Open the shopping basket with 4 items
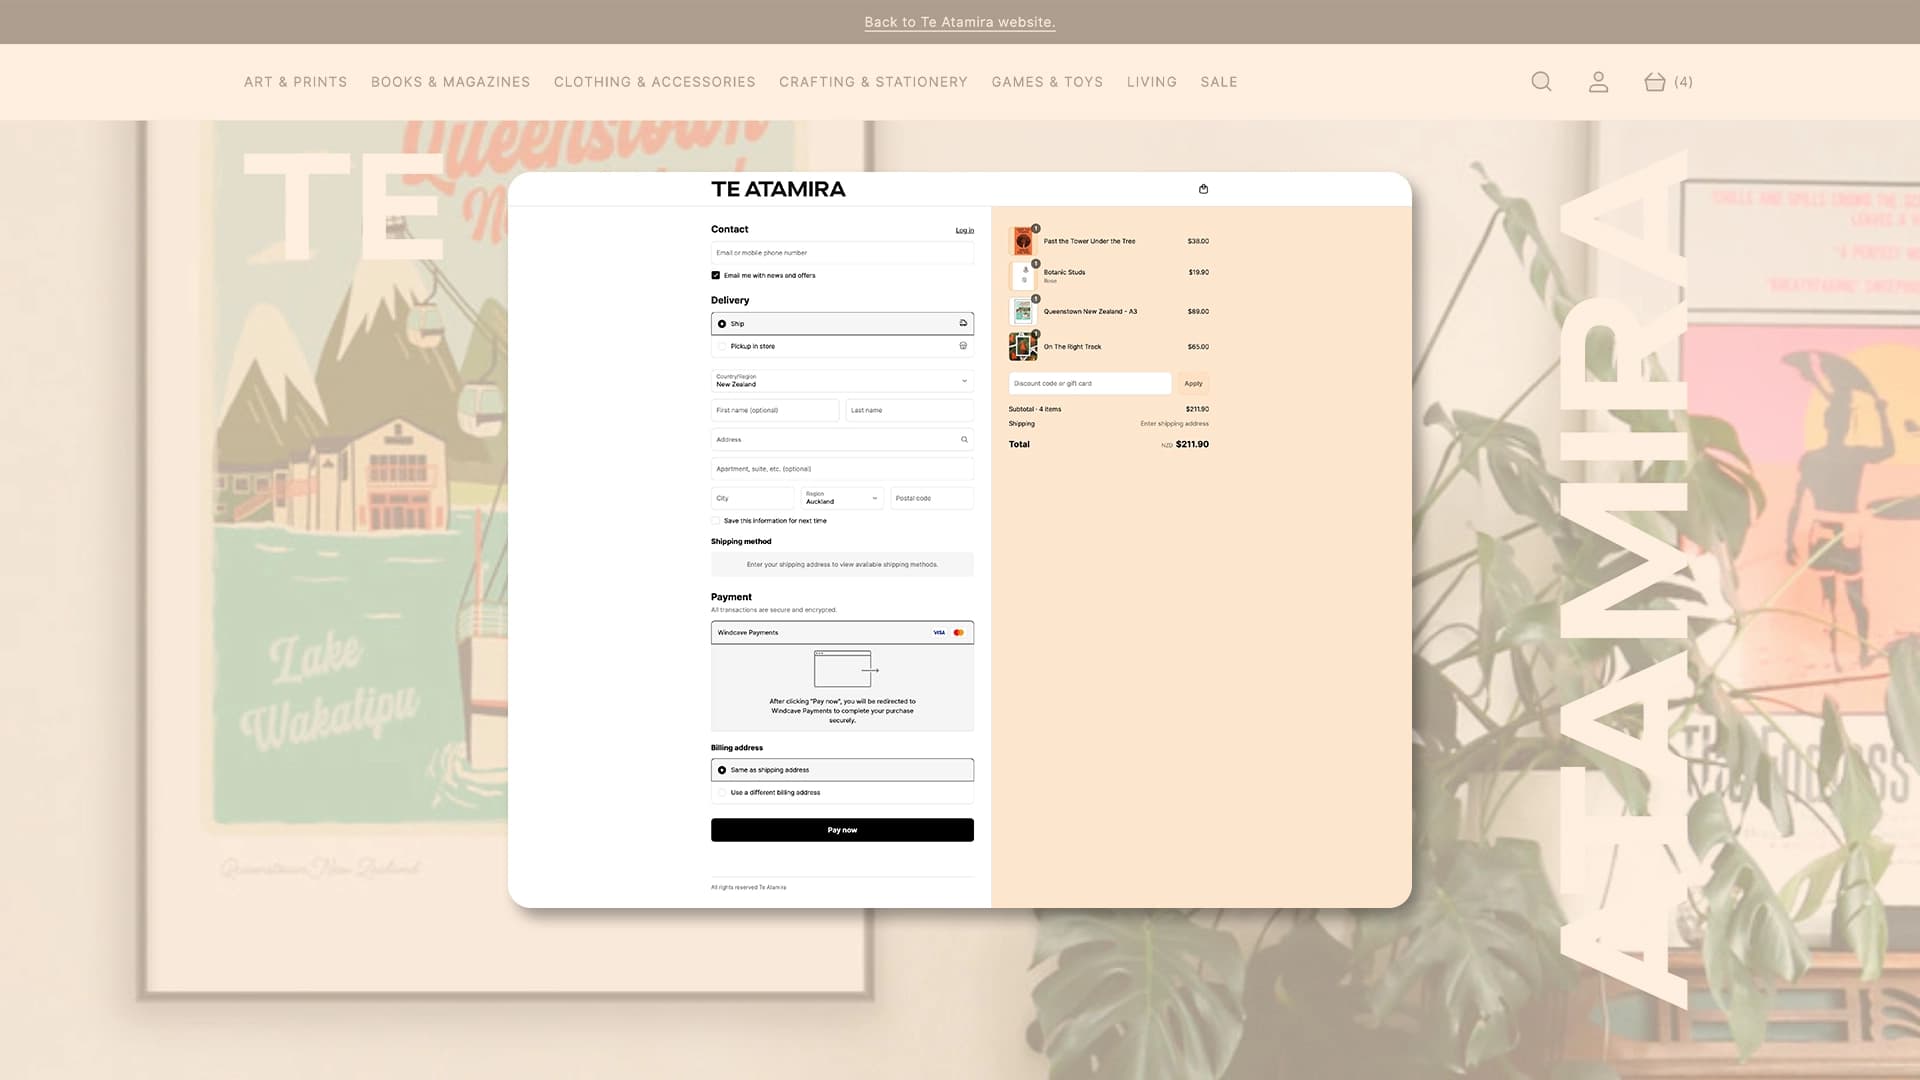1920x1080 pixels. pos(1668,82)
